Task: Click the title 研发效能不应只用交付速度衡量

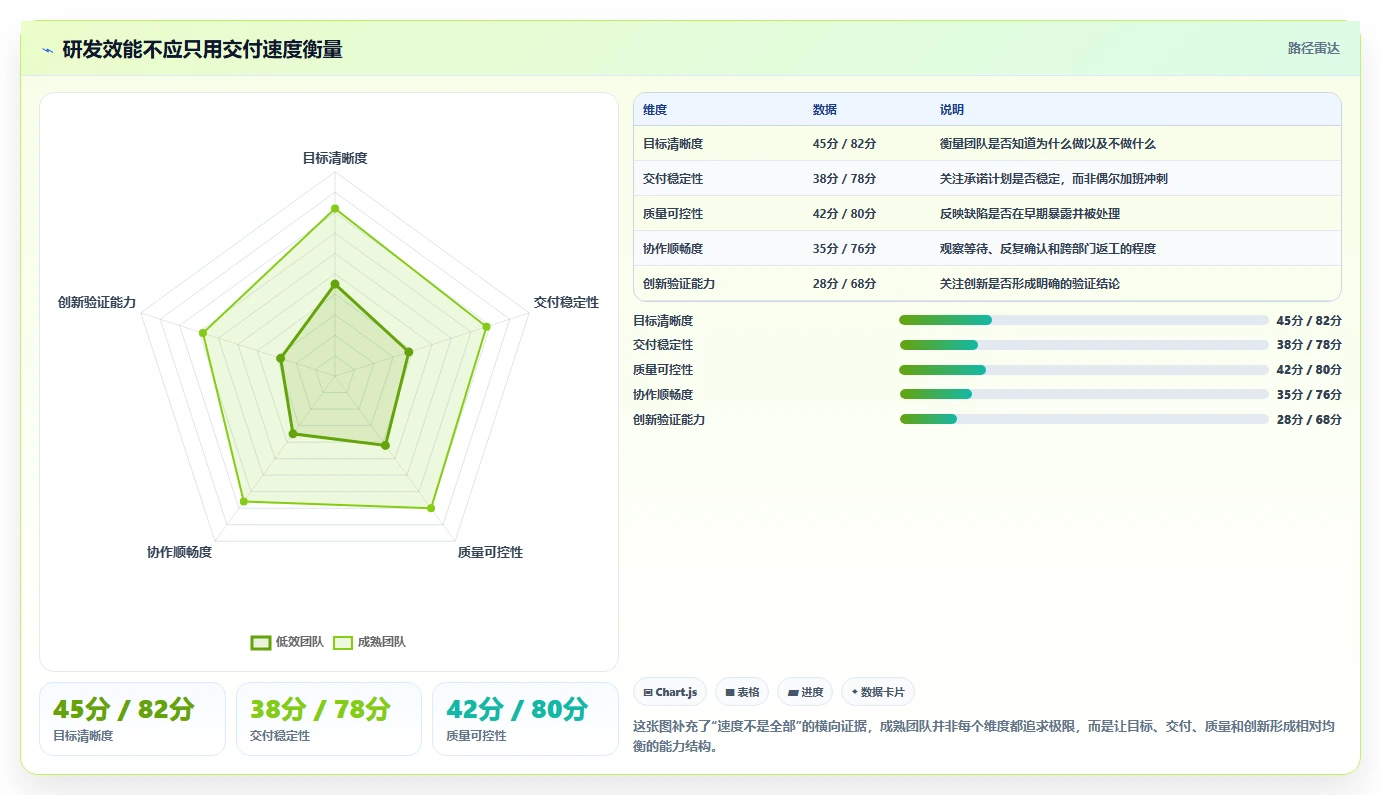Action: [203, 49]
